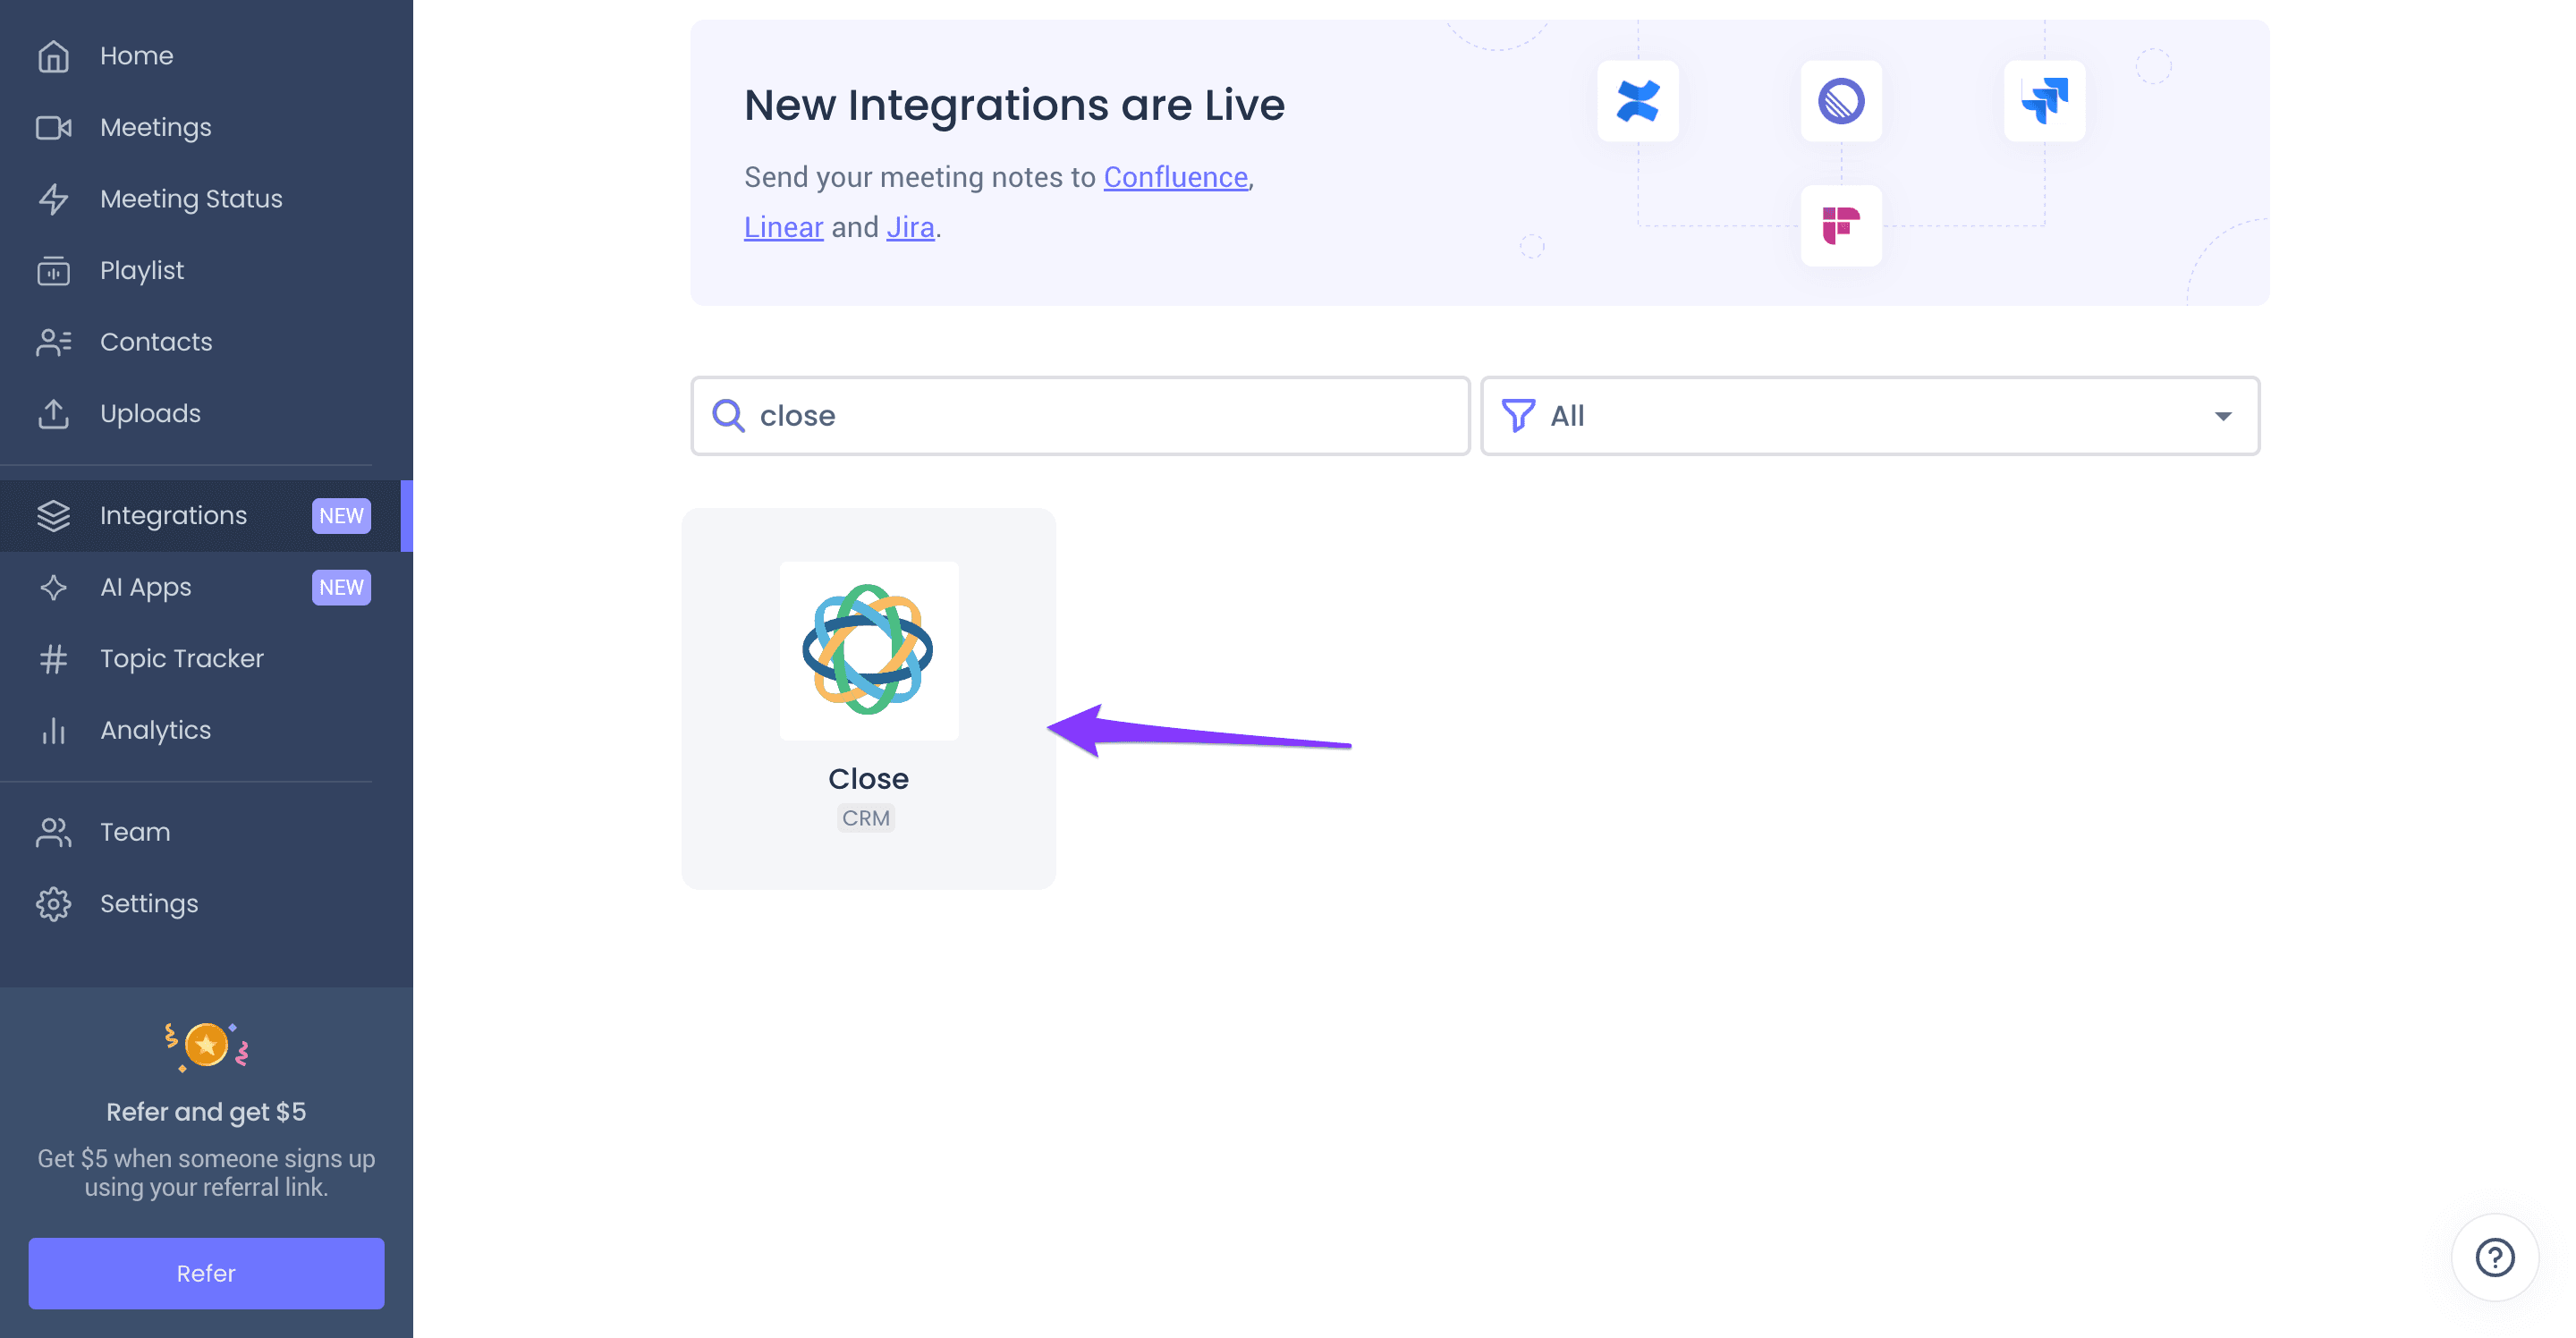Follow the Confluence hyperlink

(1175, 177)
